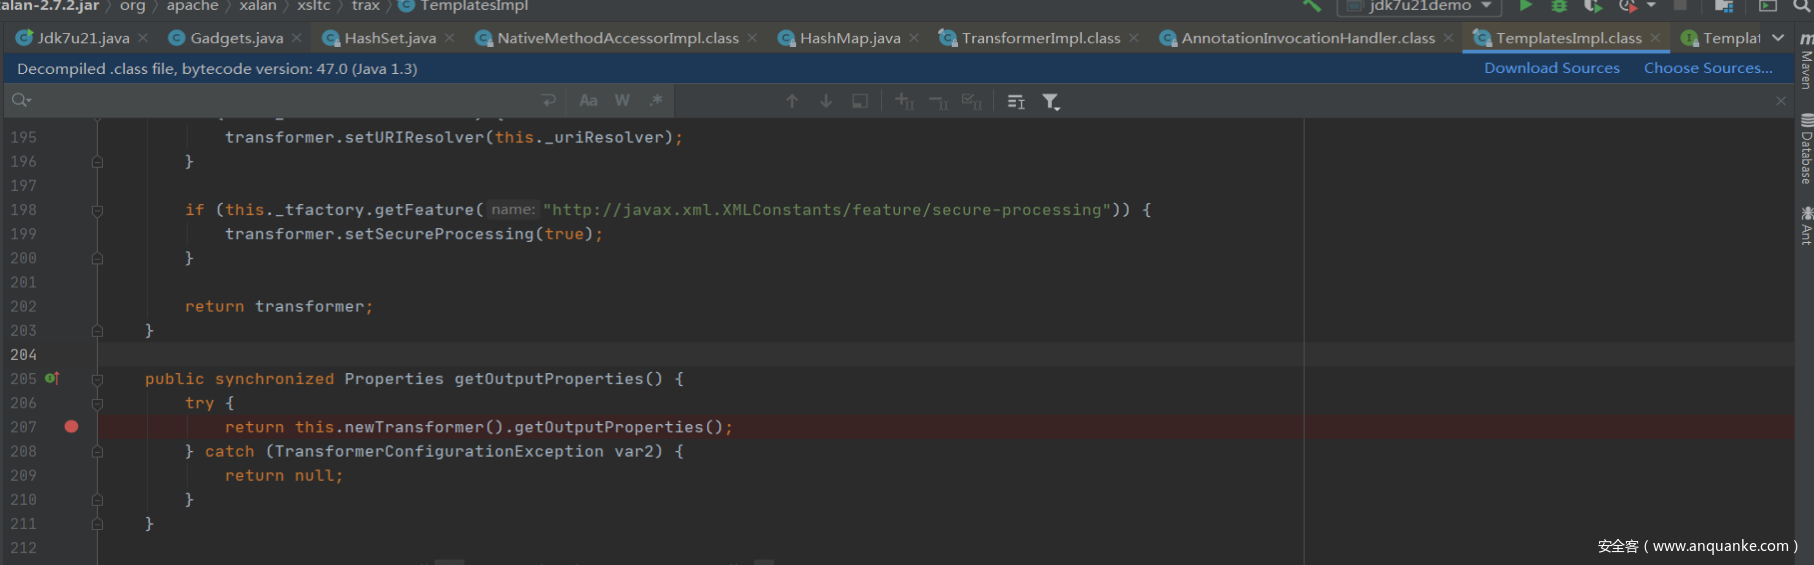Click the Download Sources link

pyautogui.click(x=1551, y=68)
